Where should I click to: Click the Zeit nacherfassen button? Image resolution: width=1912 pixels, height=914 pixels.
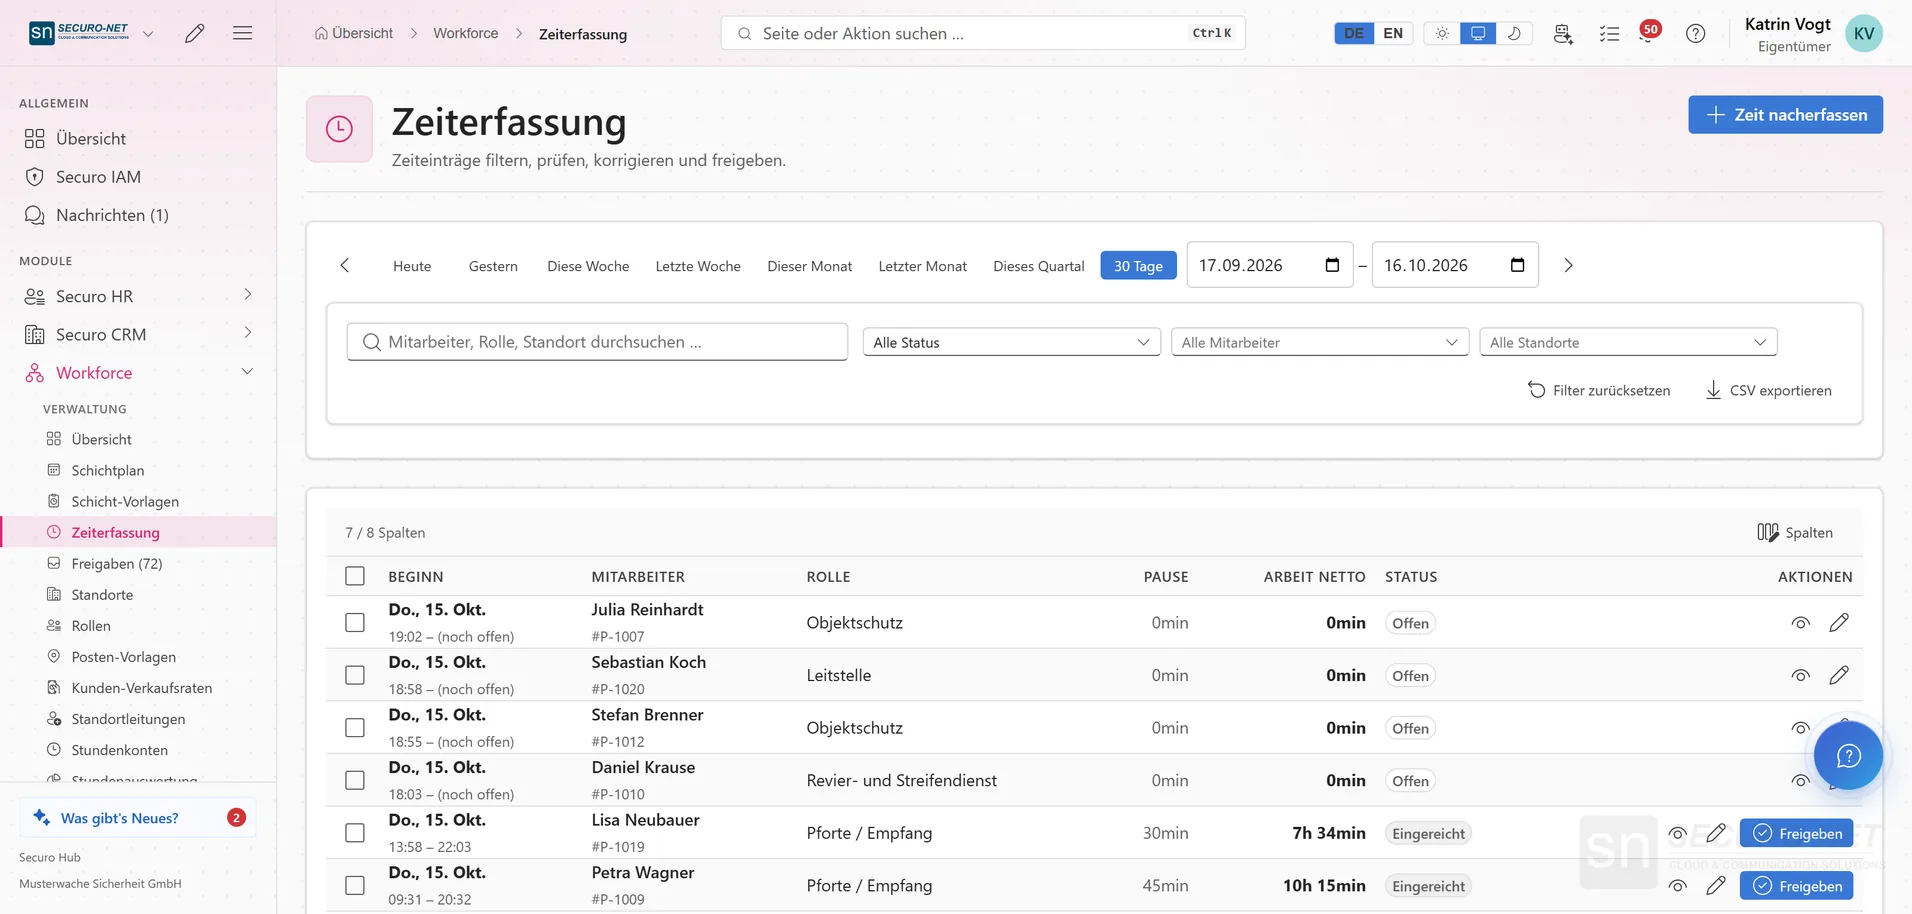(x=1785, y=114)
